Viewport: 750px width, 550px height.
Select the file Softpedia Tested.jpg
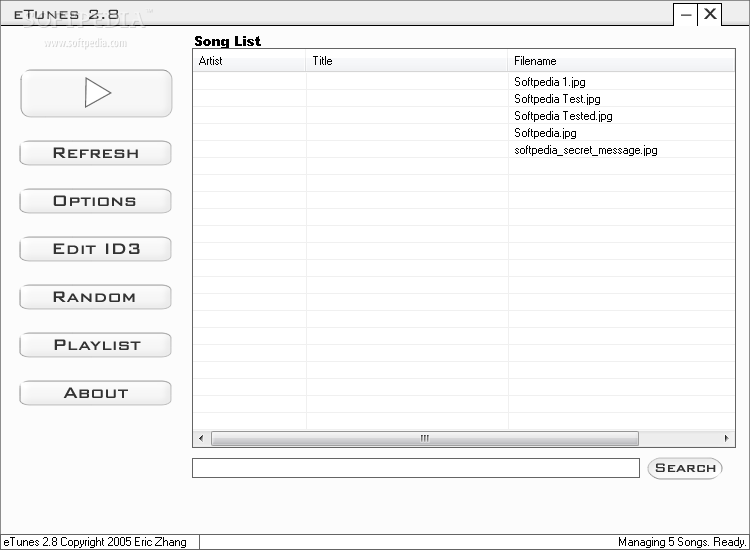pyautogui.click(x=563, y=116)
